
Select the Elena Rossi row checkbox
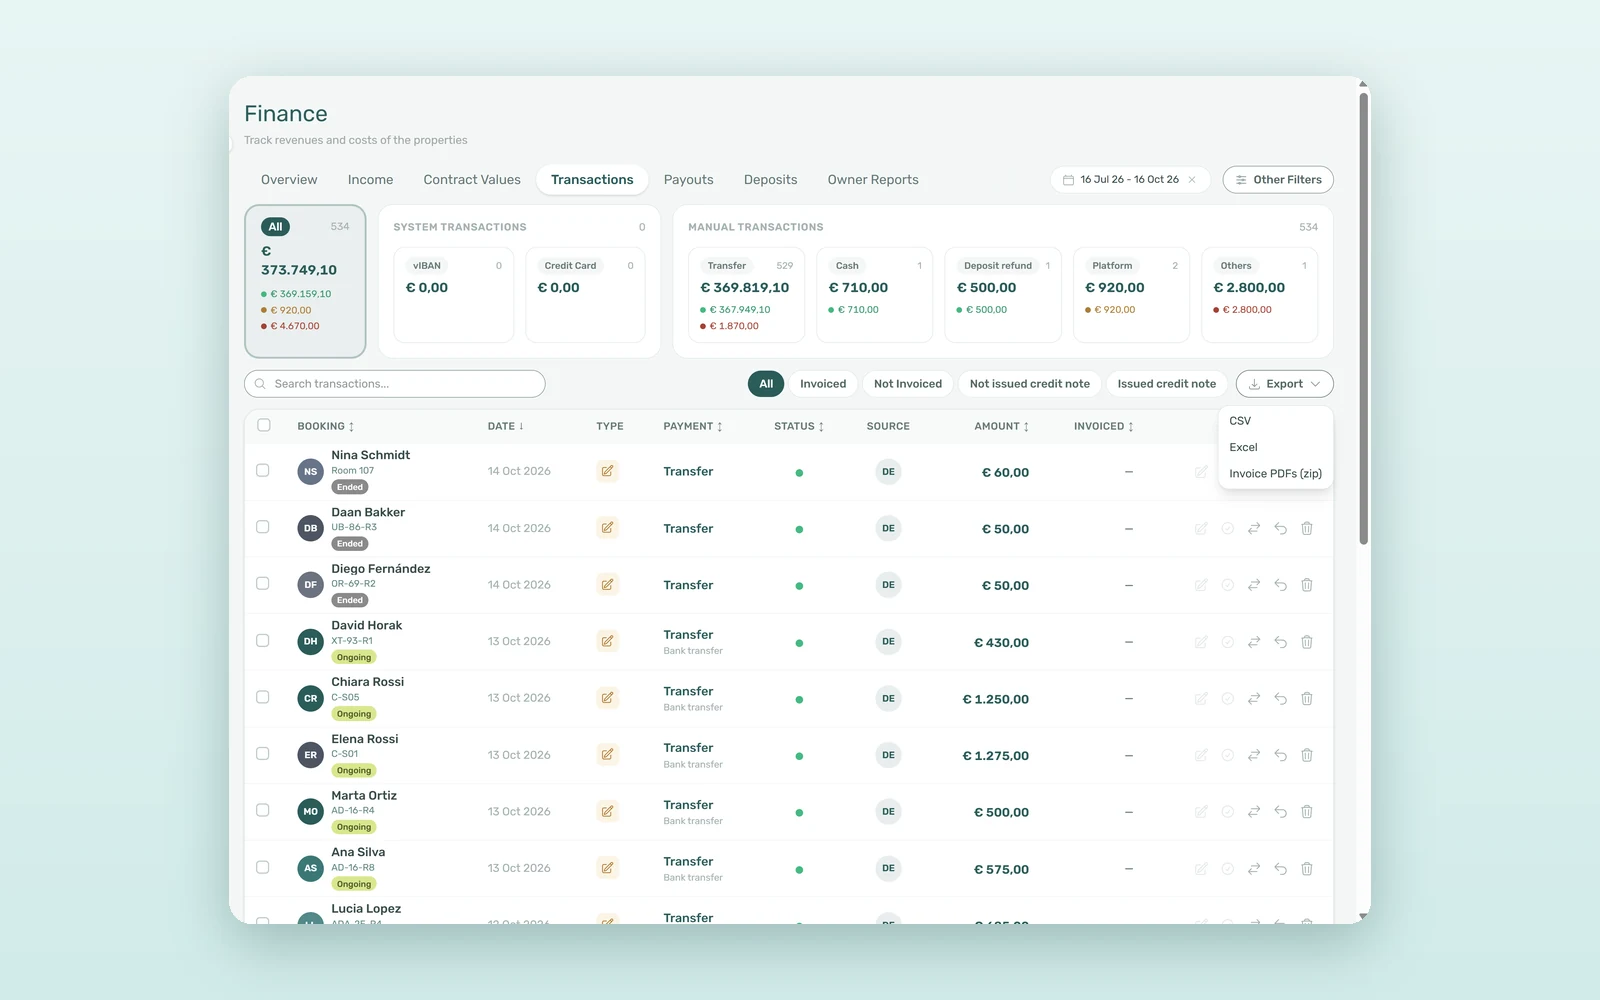click(x=263, y=754)
